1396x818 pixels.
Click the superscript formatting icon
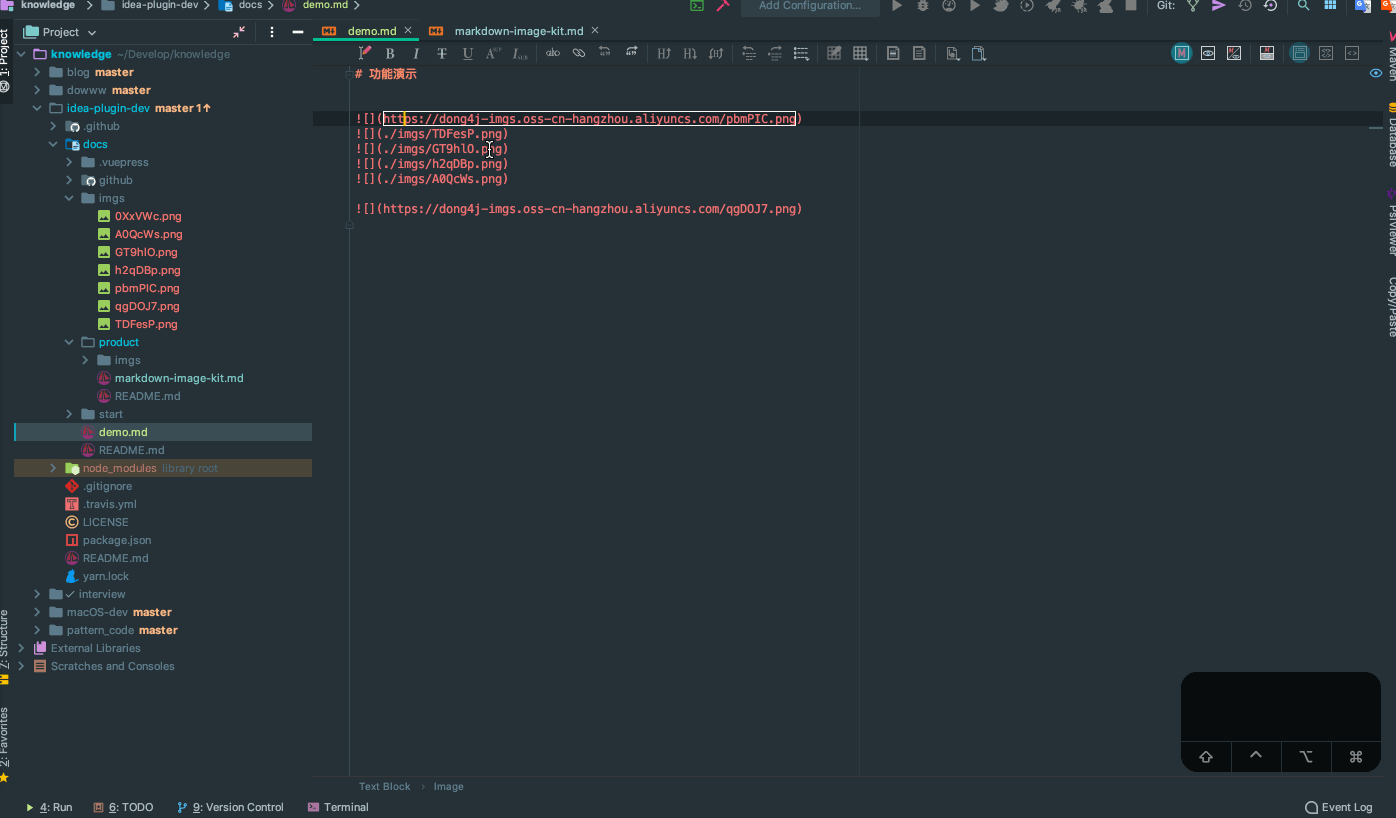(x=493, y=53)
